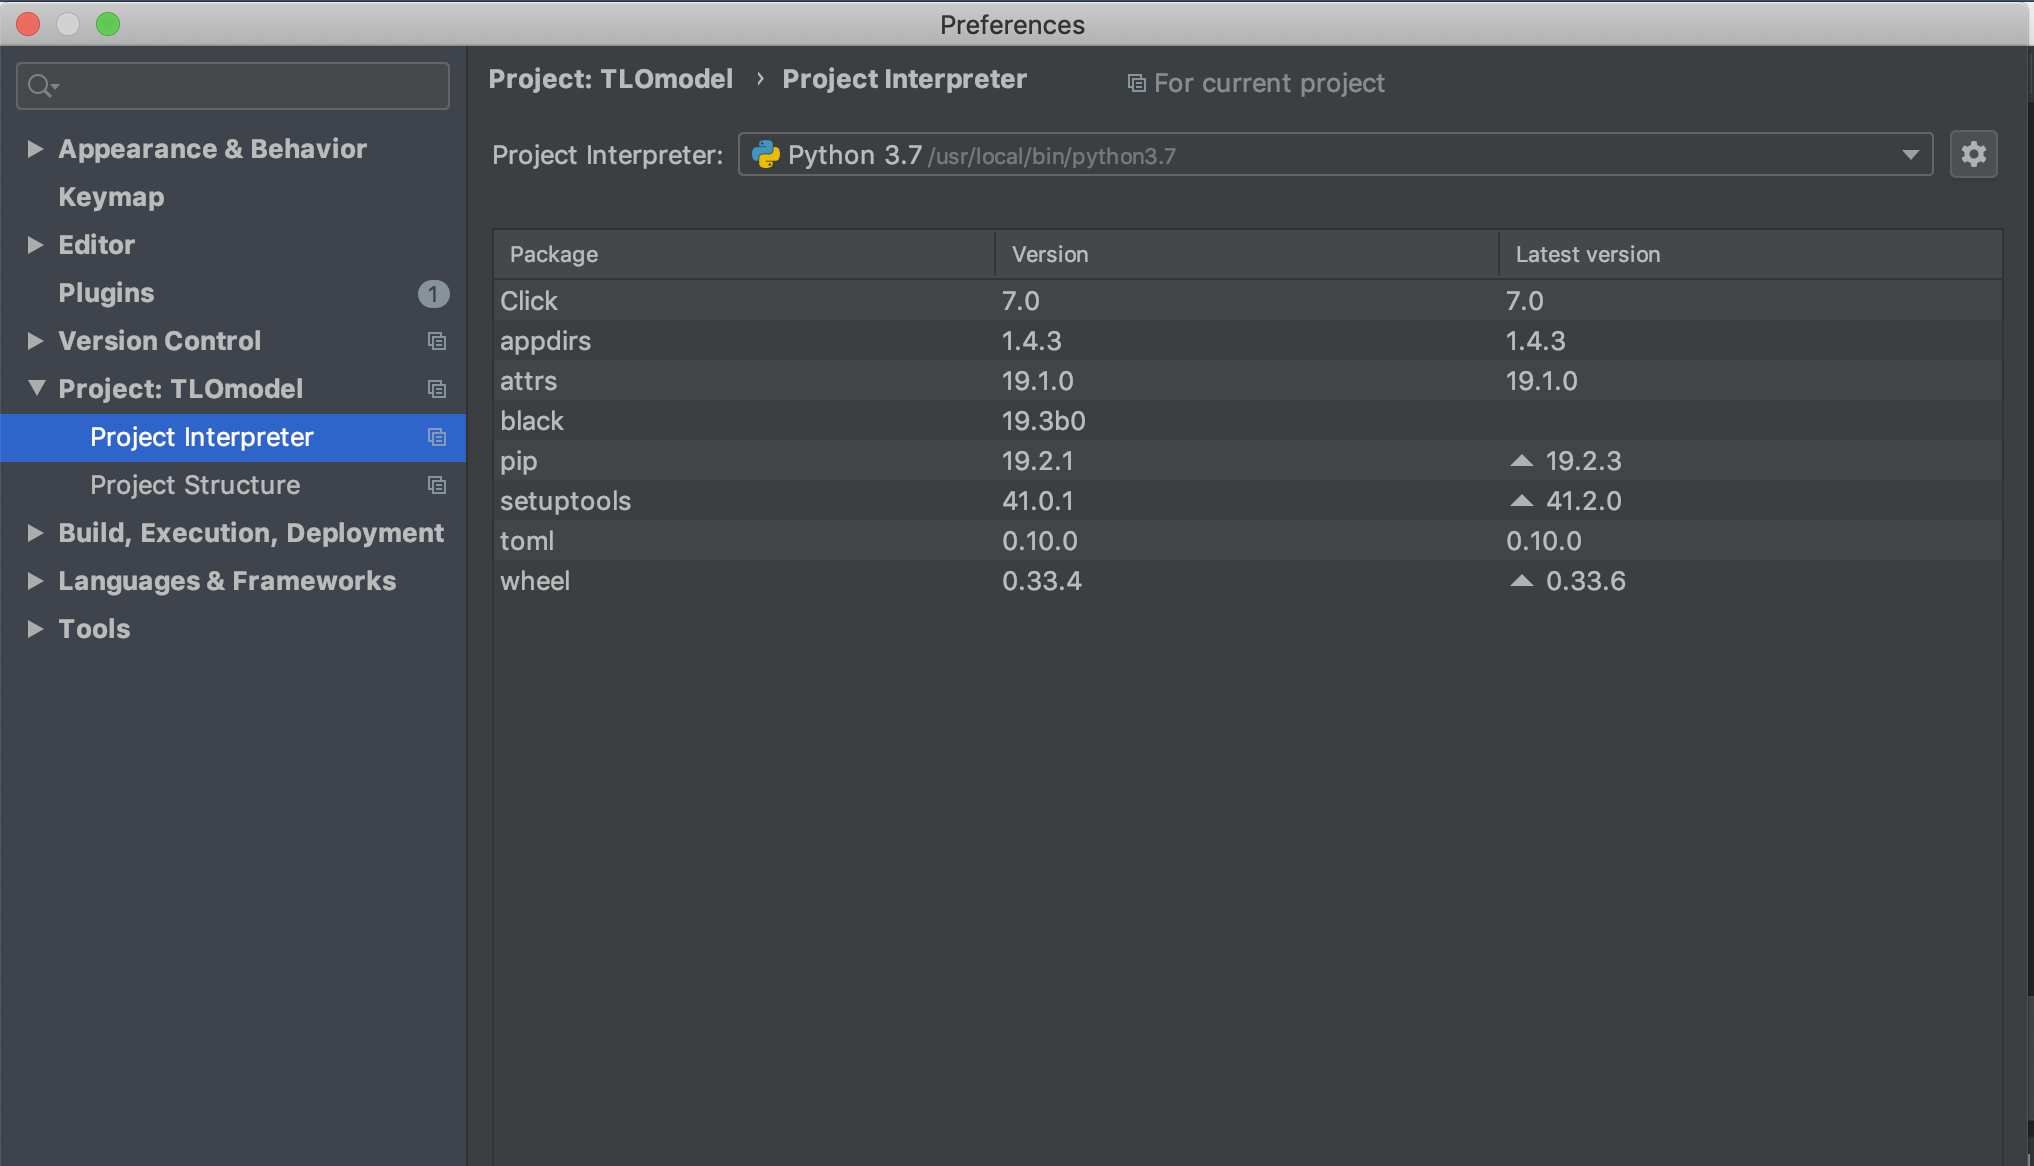The height and width of the screenshot is (1166, 2034).
Task: Select the appdirs package row
Action: coord(1248,341)
